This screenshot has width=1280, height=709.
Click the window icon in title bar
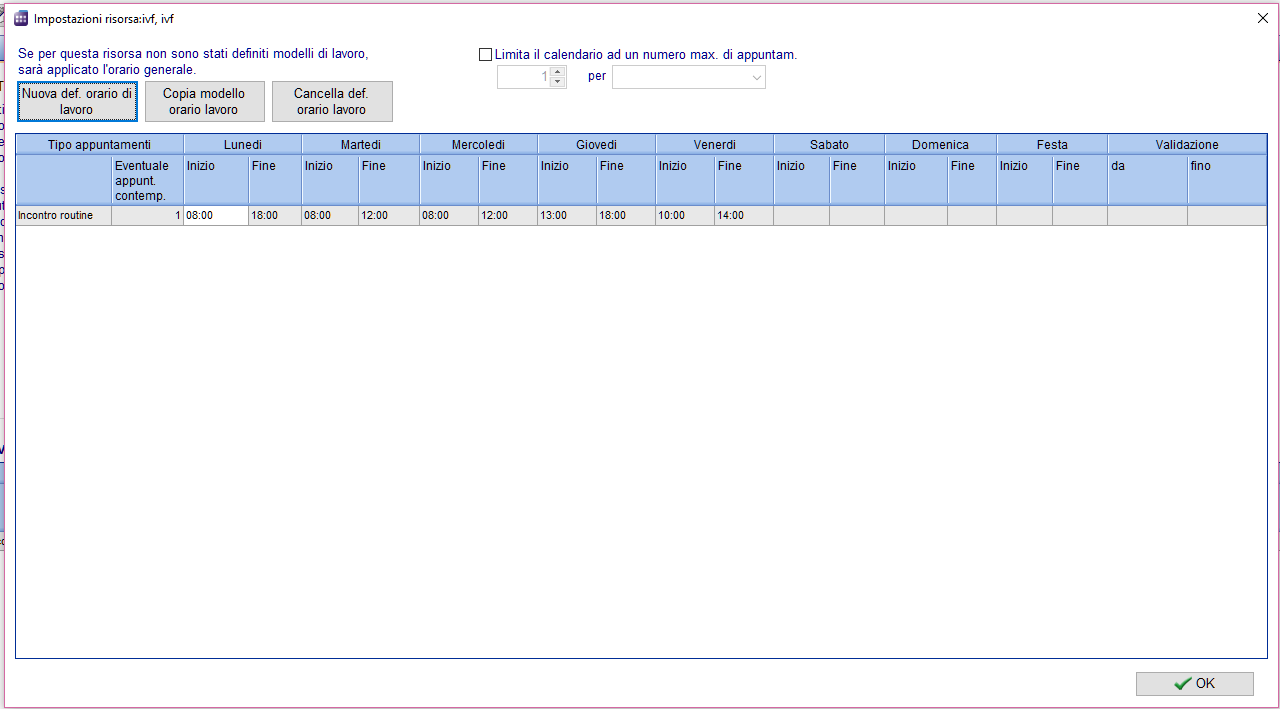tap(21, 18)
